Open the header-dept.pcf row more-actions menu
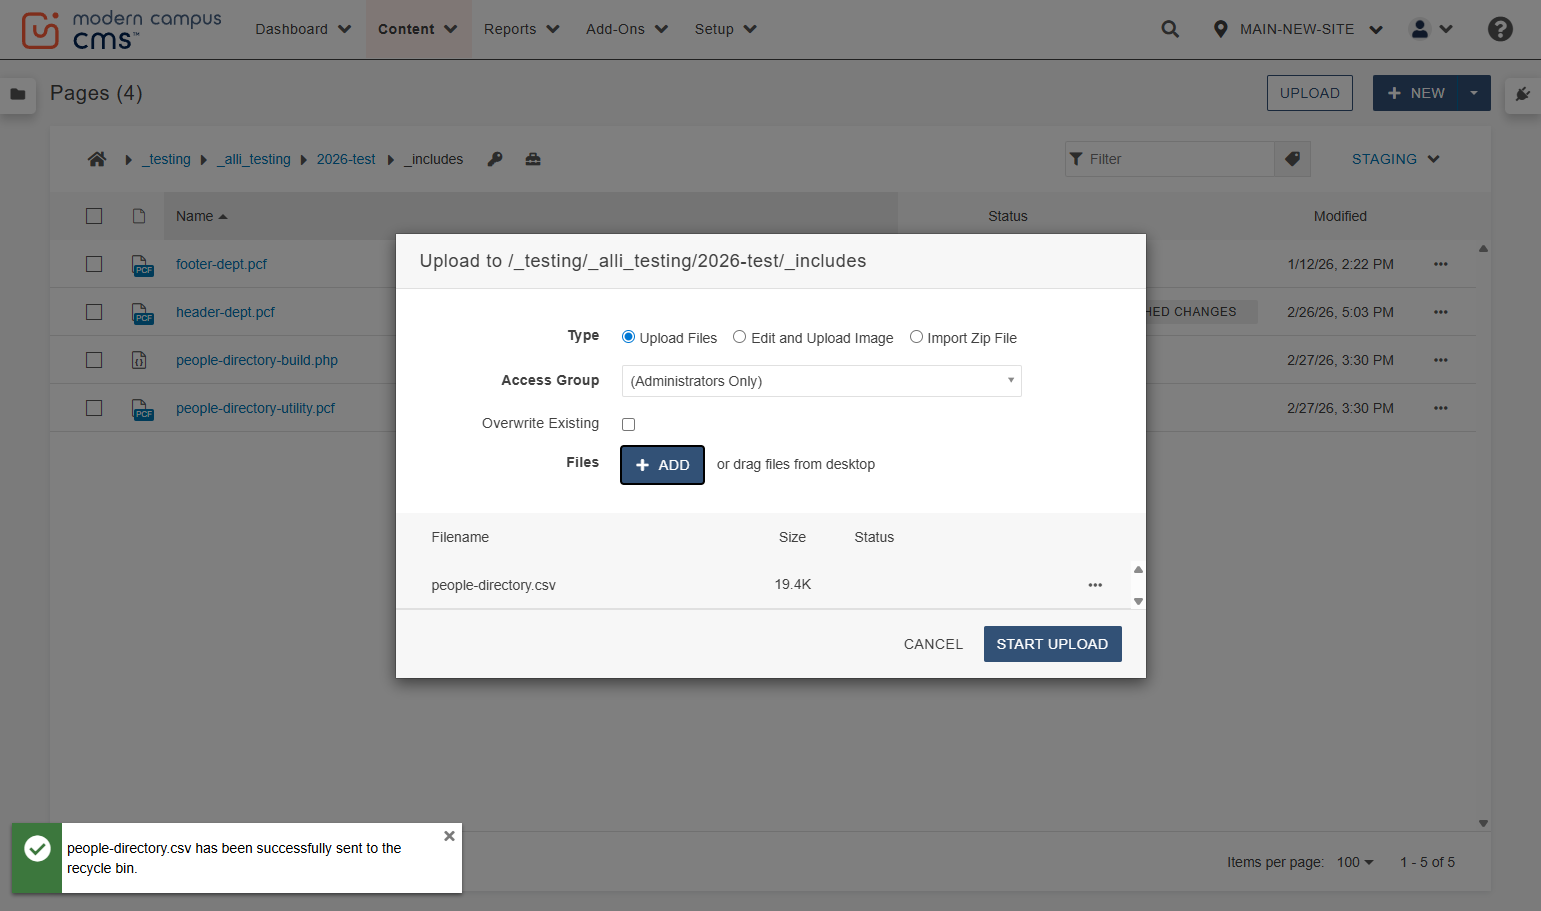This screenshot has height=911, width=1541. tap(1441, 312)
